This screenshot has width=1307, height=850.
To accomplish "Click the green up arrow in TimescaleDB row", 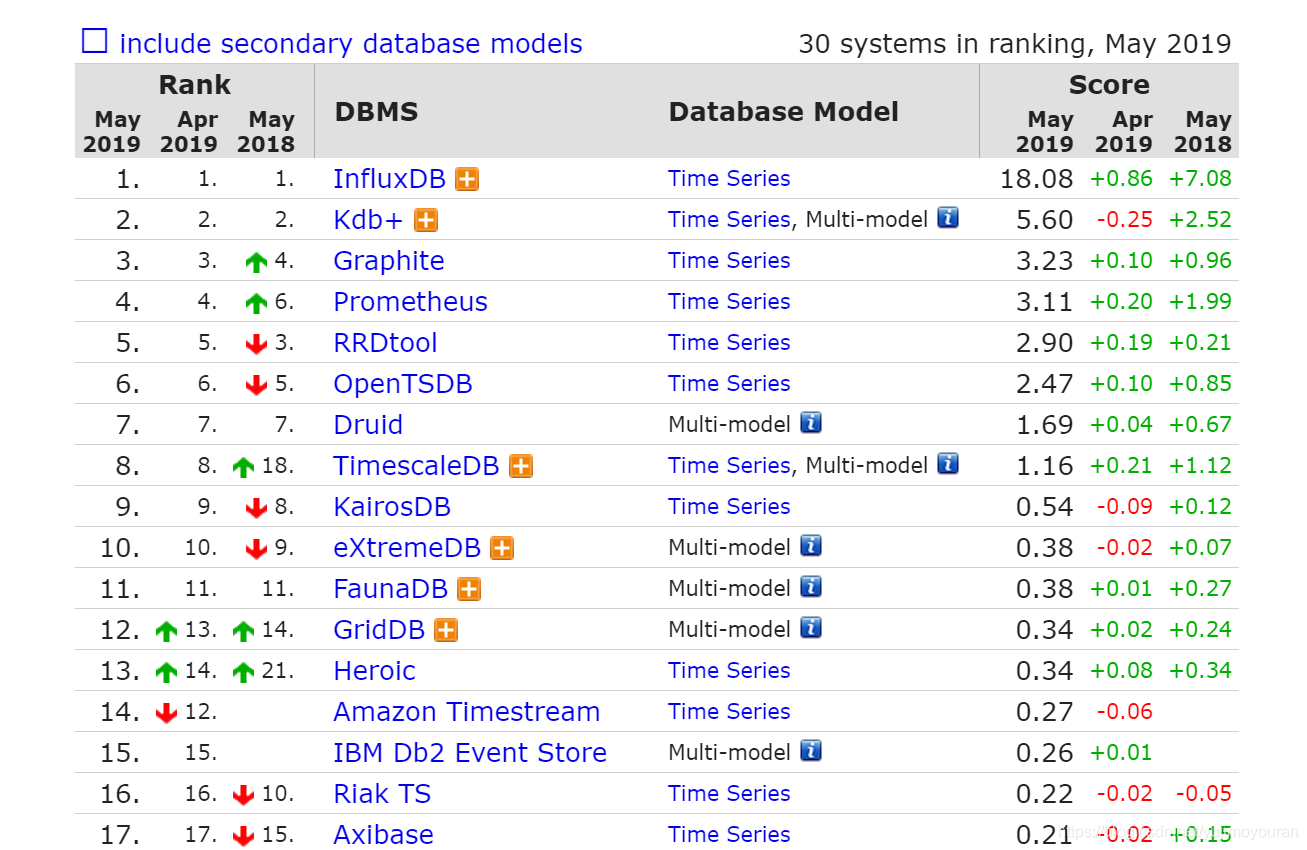I will point(243,467).
